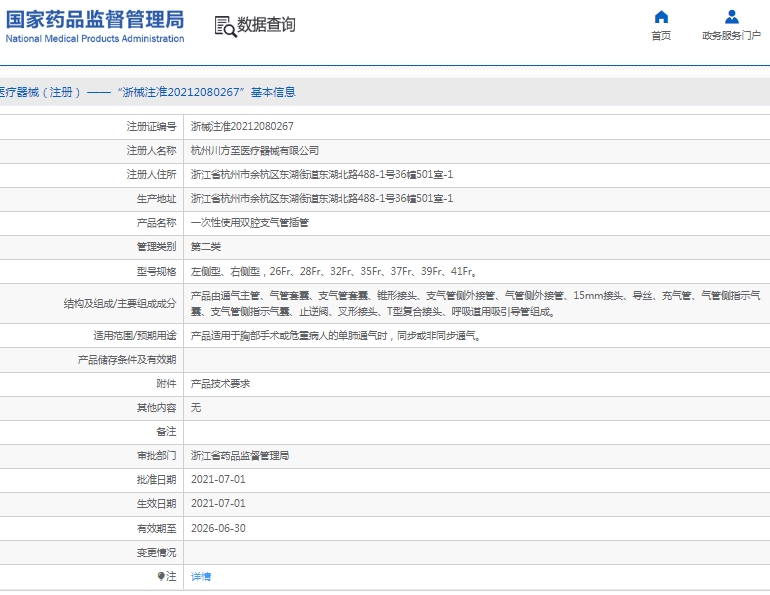Click the 结构及组成 description text
The width and height of the screenshot is (770, 595).
[x=475, y=303]
